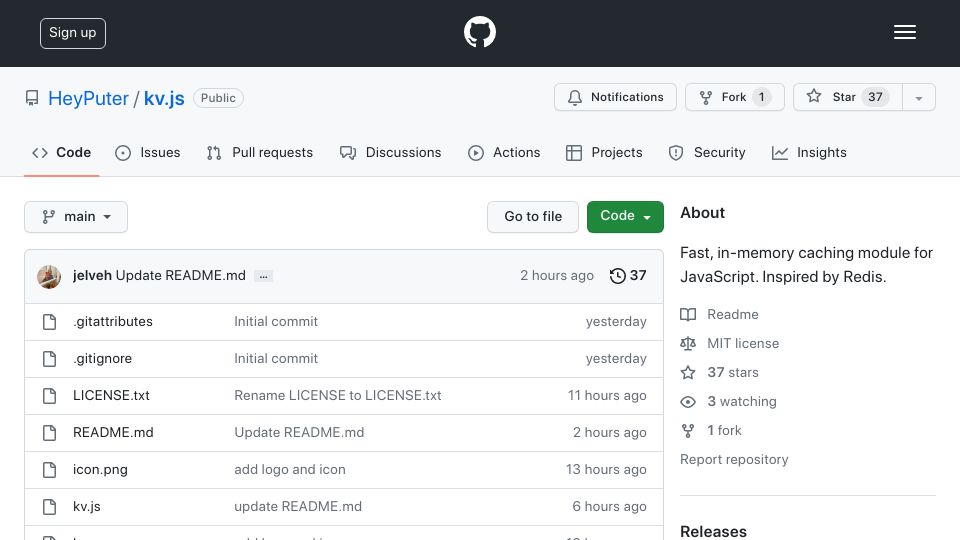Open the 3 watching link
960x540 pixels.
742,402
